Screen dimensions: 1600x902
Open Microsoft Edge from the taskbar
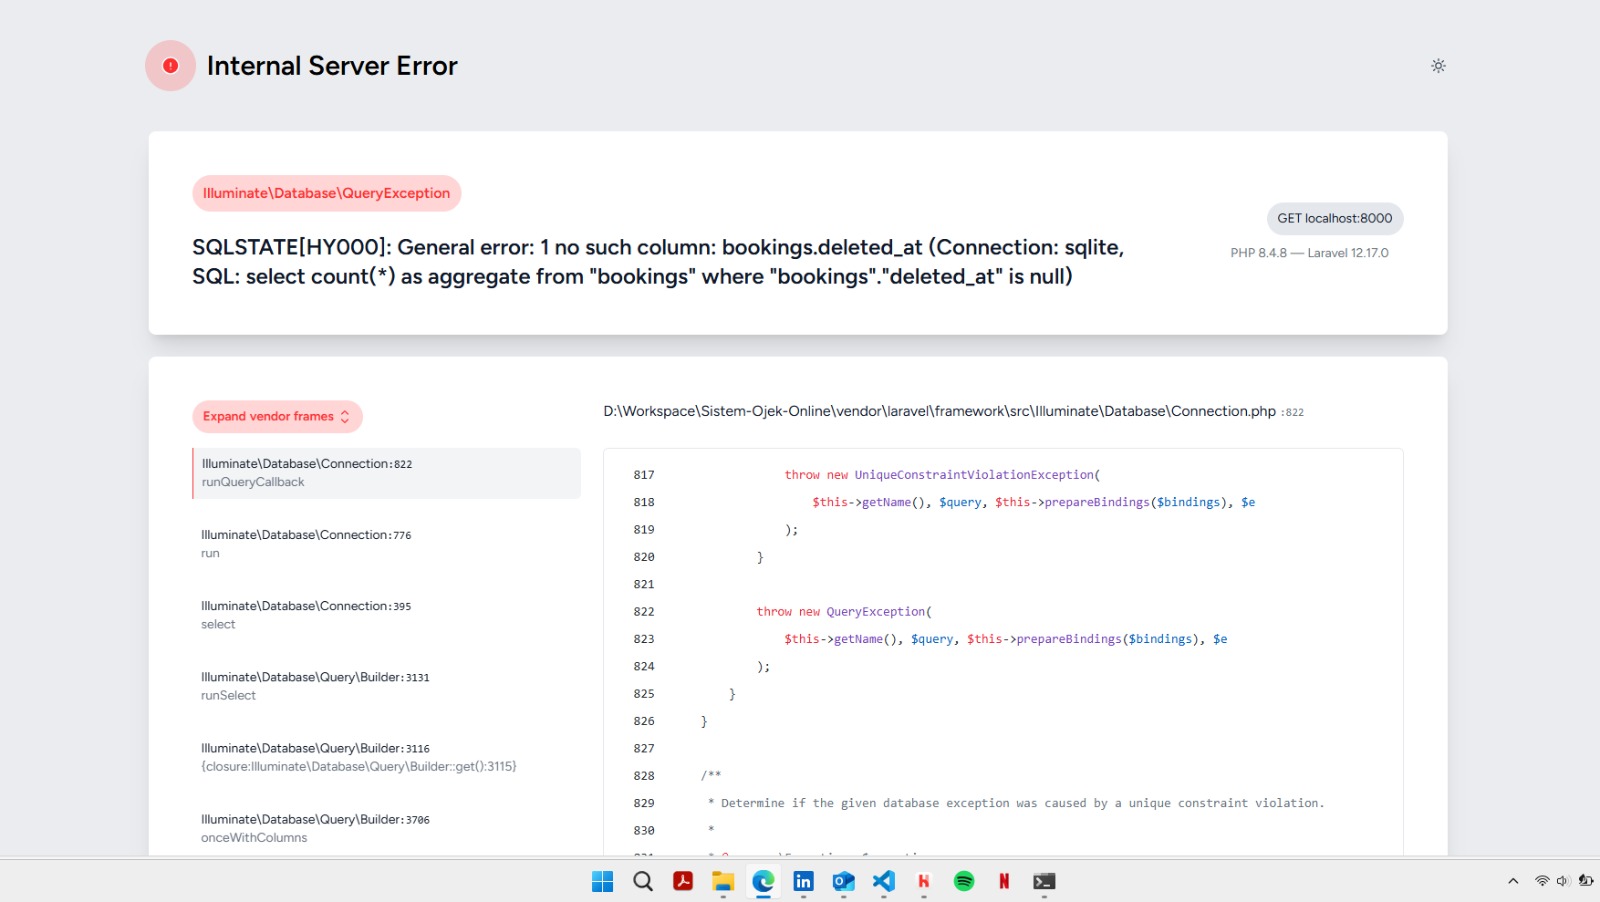coord(762,881)
